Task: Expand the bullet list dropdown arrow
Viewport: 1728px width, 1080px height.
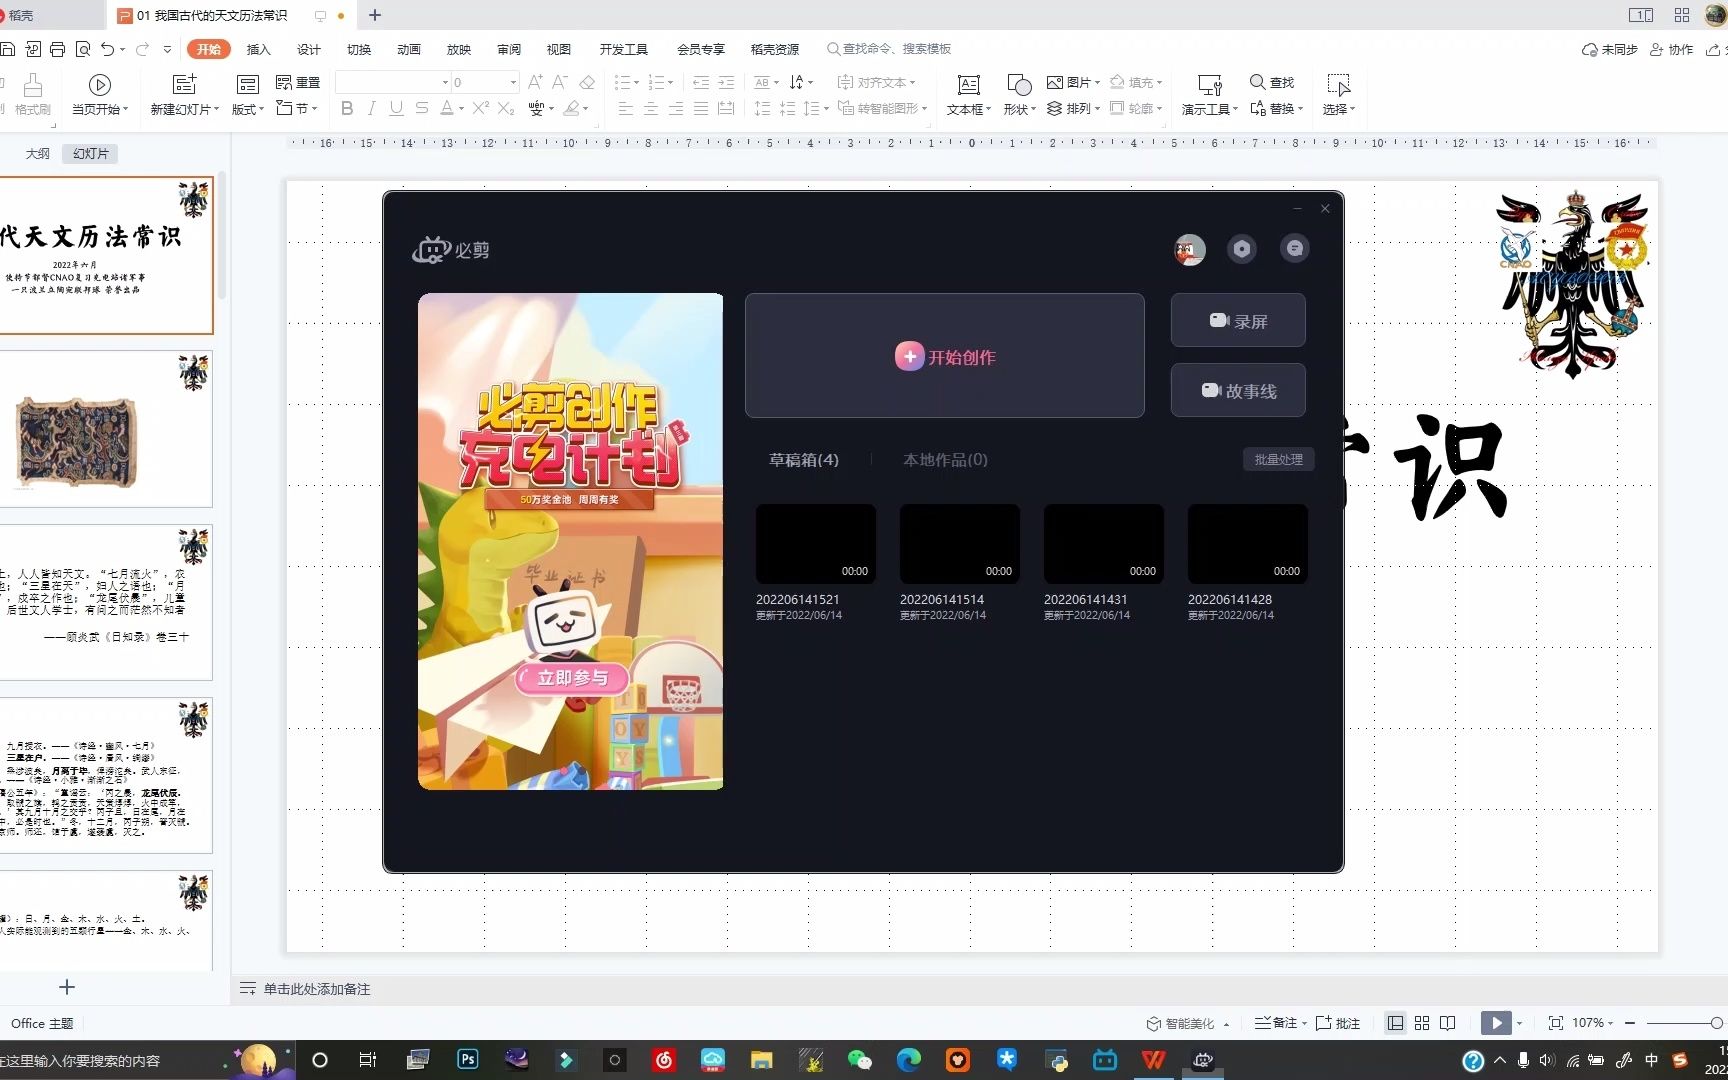Action: point(636,82)
